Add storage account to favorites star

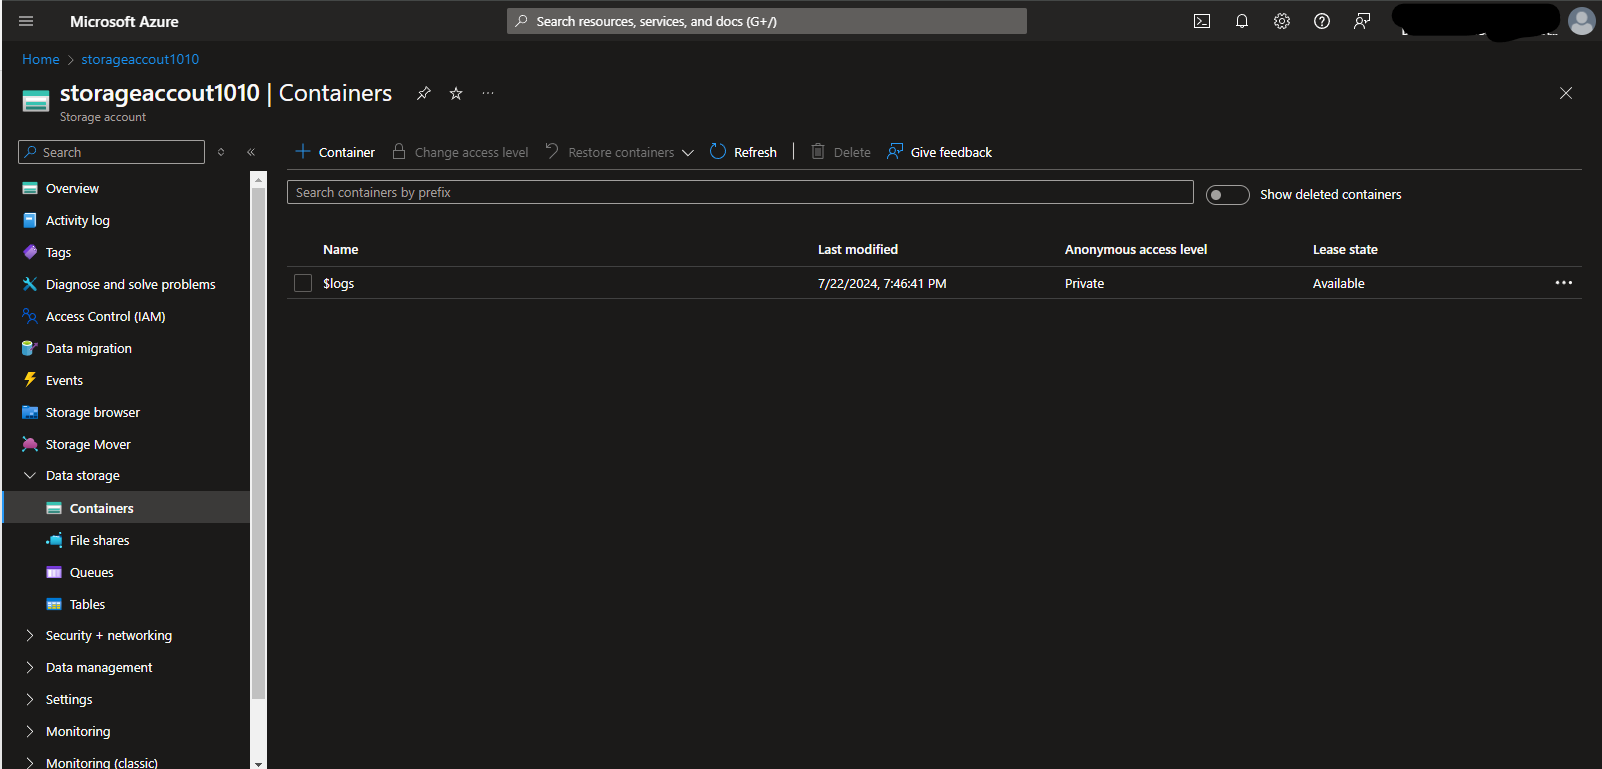point(456,93)
